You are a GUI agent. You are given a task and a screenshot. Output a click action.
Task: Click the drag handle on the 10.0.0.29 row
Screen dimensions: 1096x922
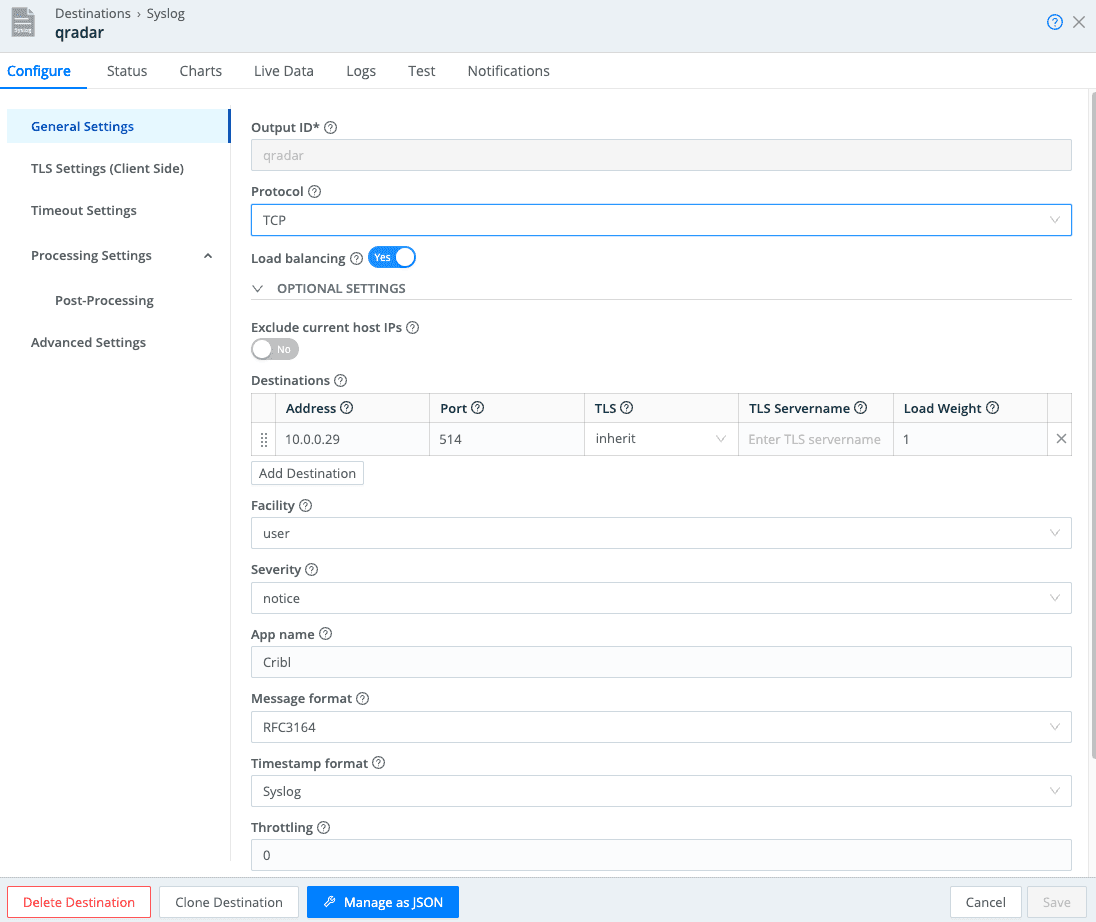pyautogui.click(x=264, y=439)
